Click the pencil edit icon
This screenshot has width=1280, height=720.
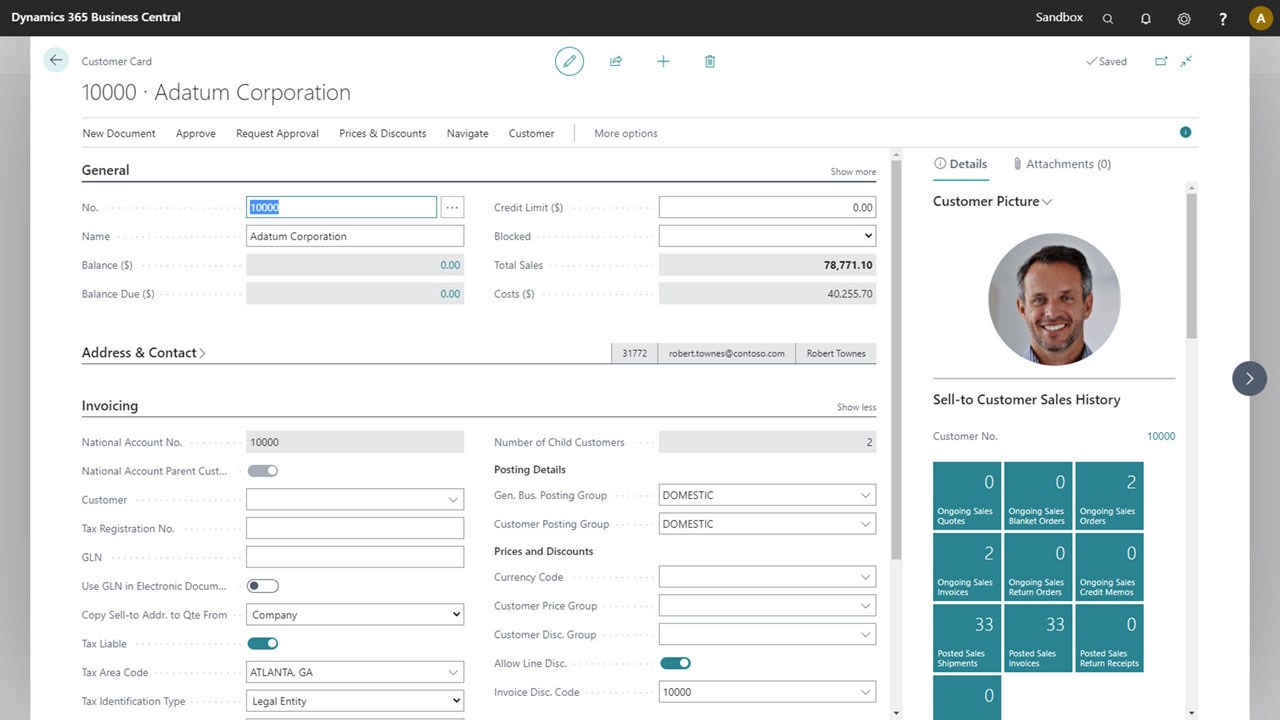coord(569,61)
